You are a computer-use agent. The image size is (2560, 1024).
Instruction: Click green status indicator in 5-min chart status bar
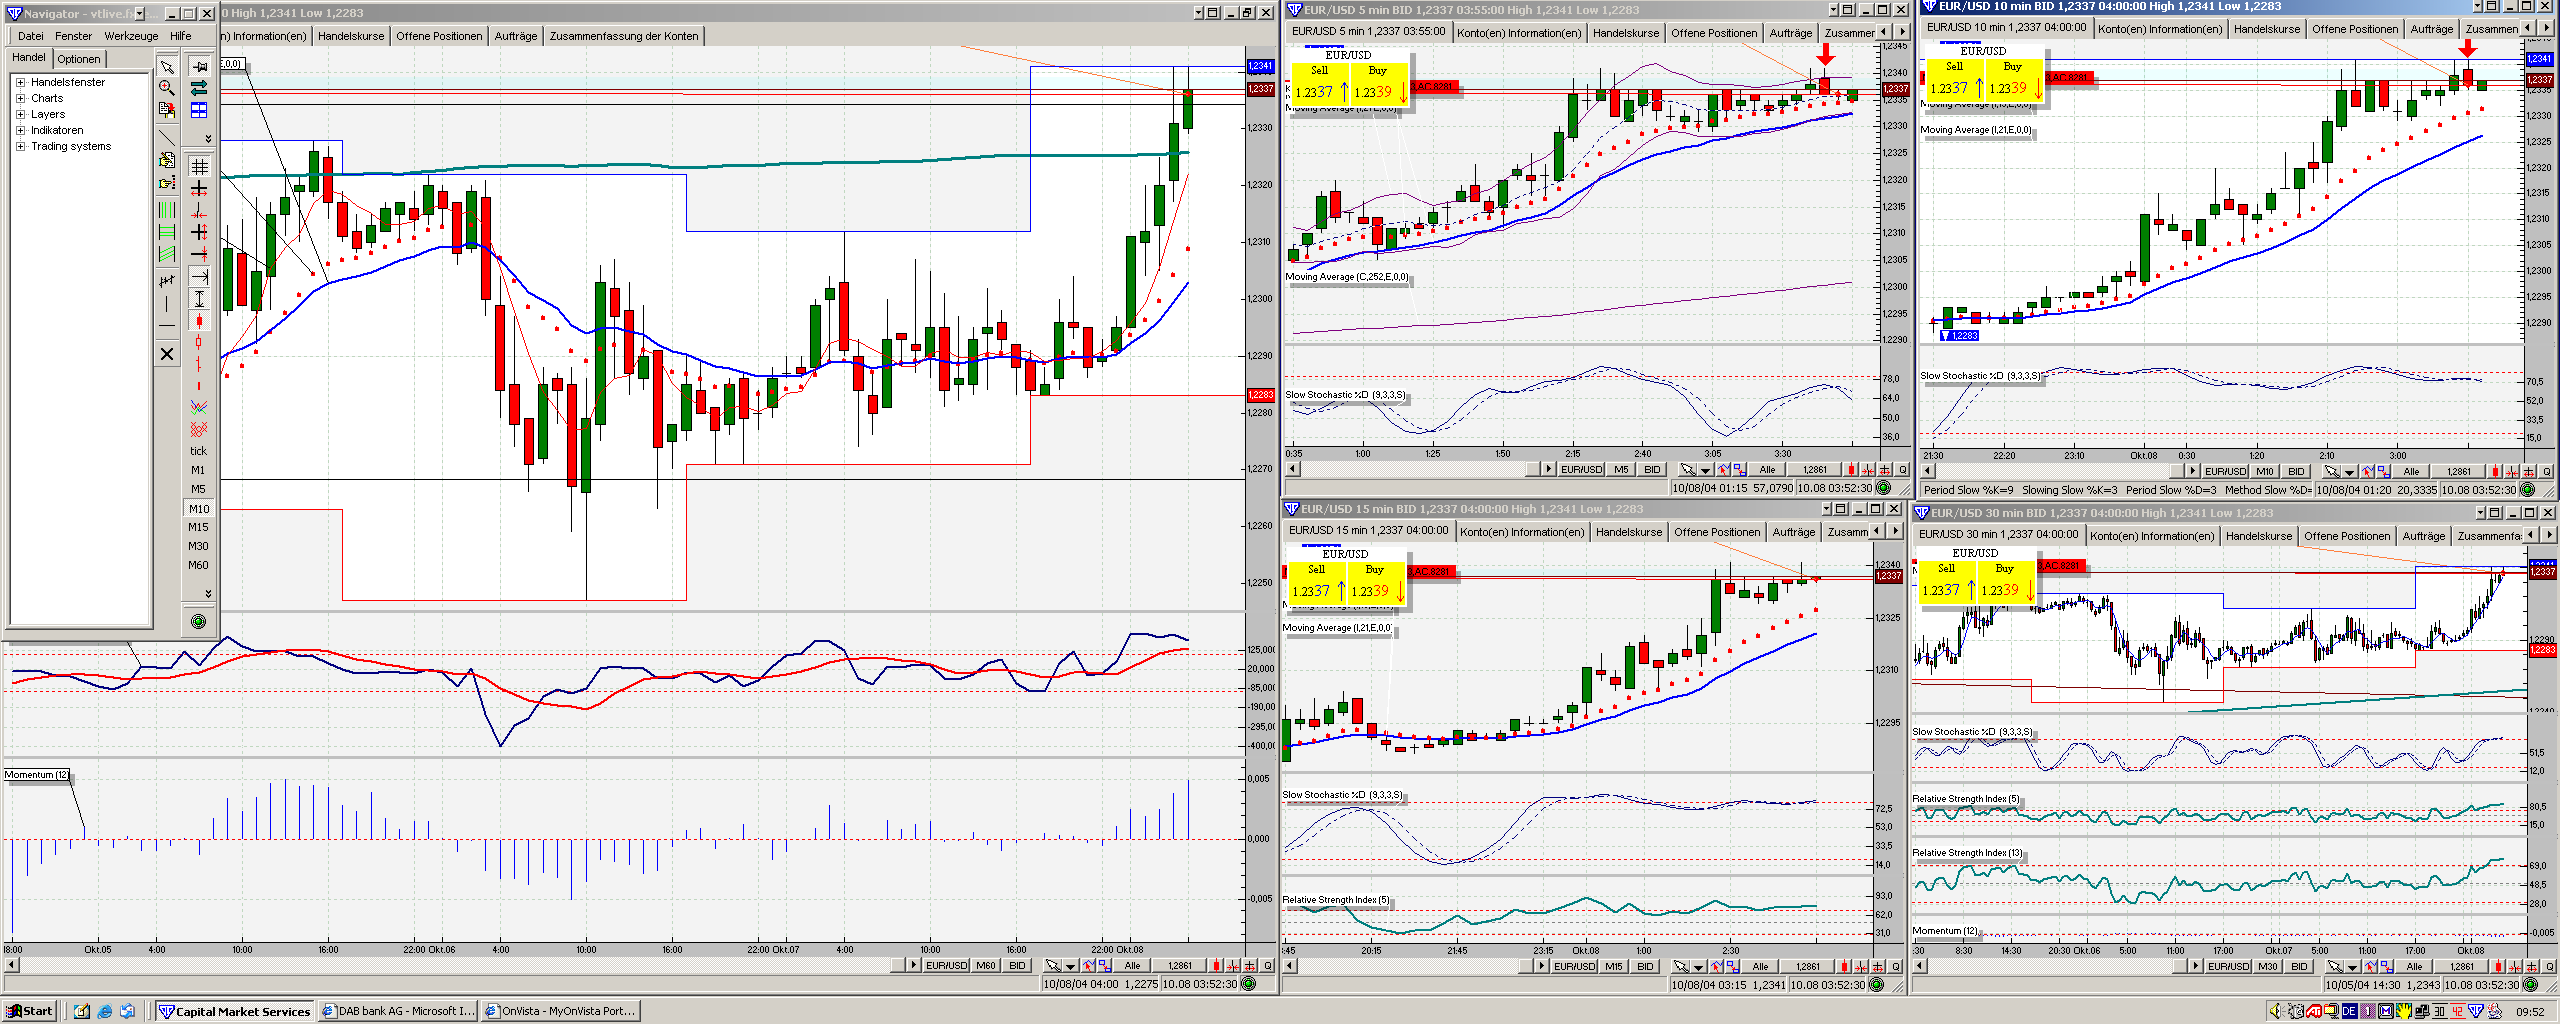pyautogui.click(x=1884, y=488)
